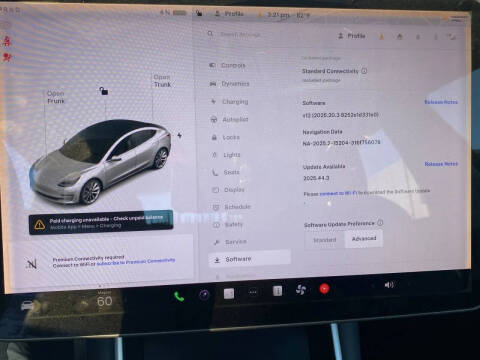
Task: Tap the search magnifier icon
Action: [210, 34]
